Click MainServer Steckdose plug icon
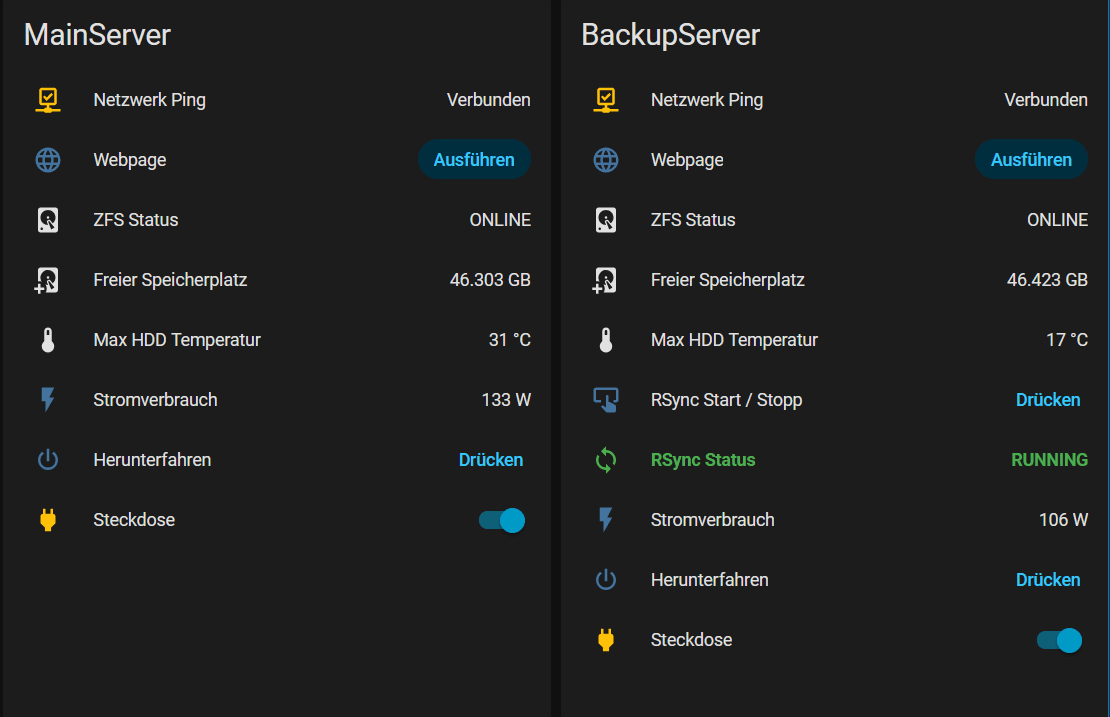 click(48, 520)
